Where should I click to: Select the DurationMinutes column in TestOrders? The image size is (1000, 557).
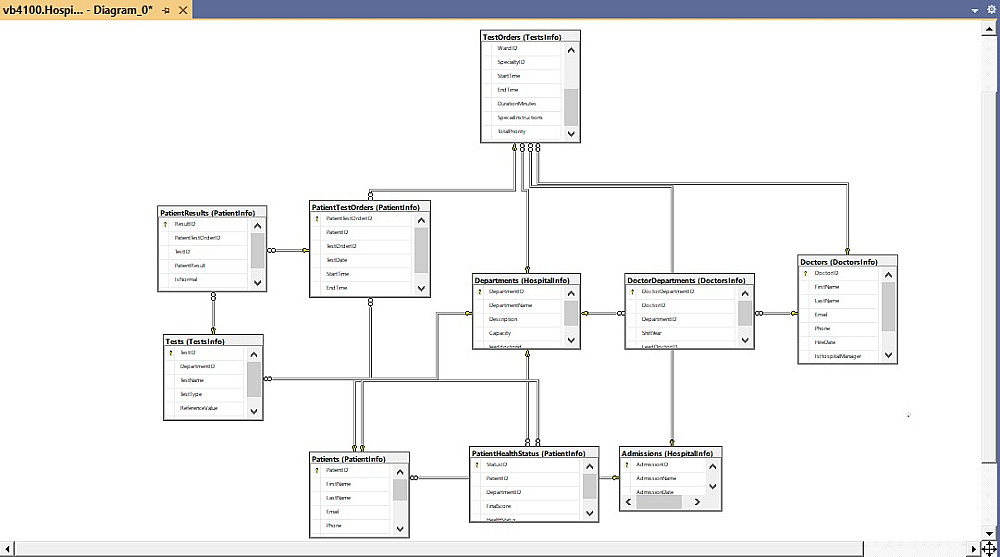(x=522, y=103)
